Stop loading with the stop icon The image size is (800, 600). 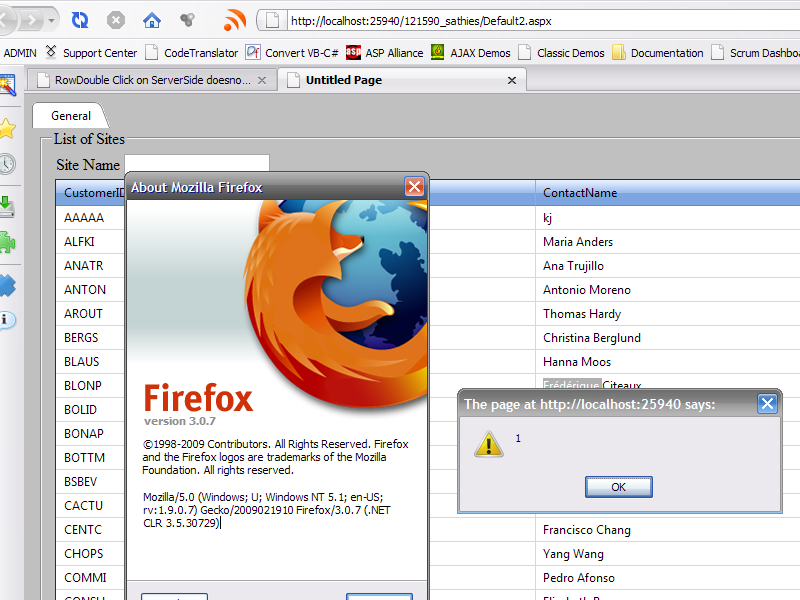(116, 20)
